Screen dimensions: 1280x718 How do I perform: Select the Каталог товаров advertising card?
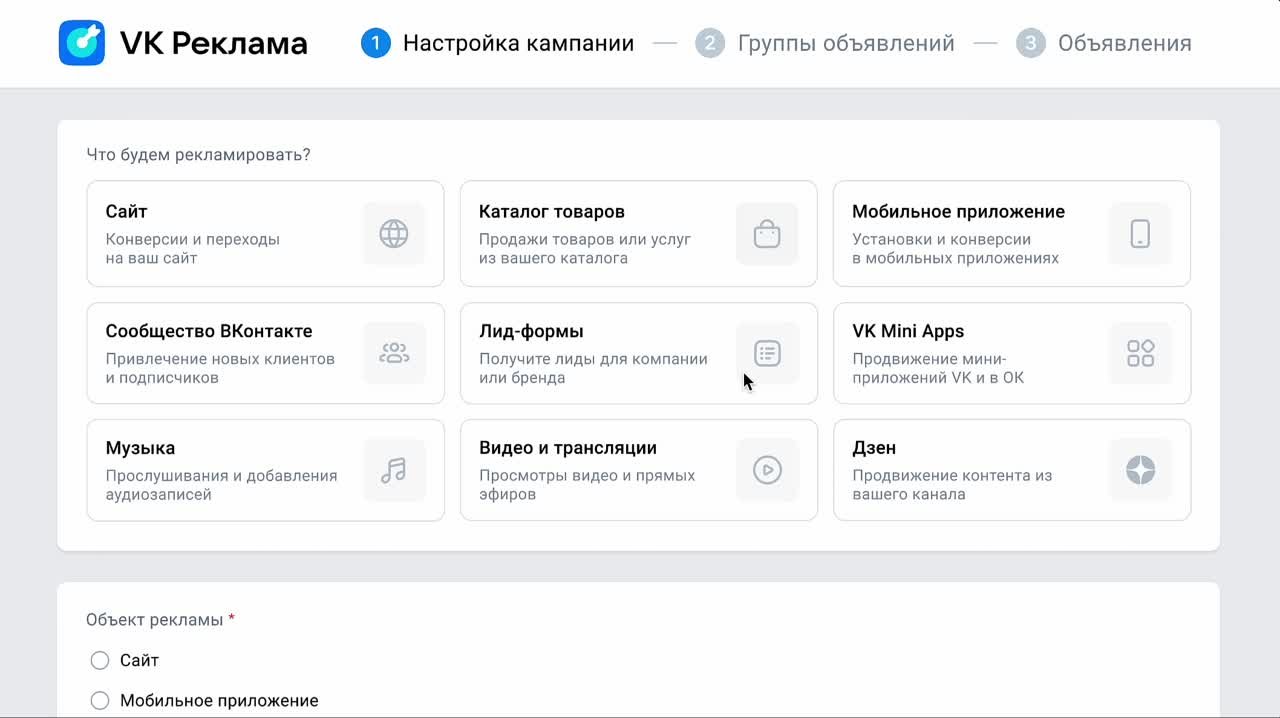pyautogui.click(x=600, y=234)
